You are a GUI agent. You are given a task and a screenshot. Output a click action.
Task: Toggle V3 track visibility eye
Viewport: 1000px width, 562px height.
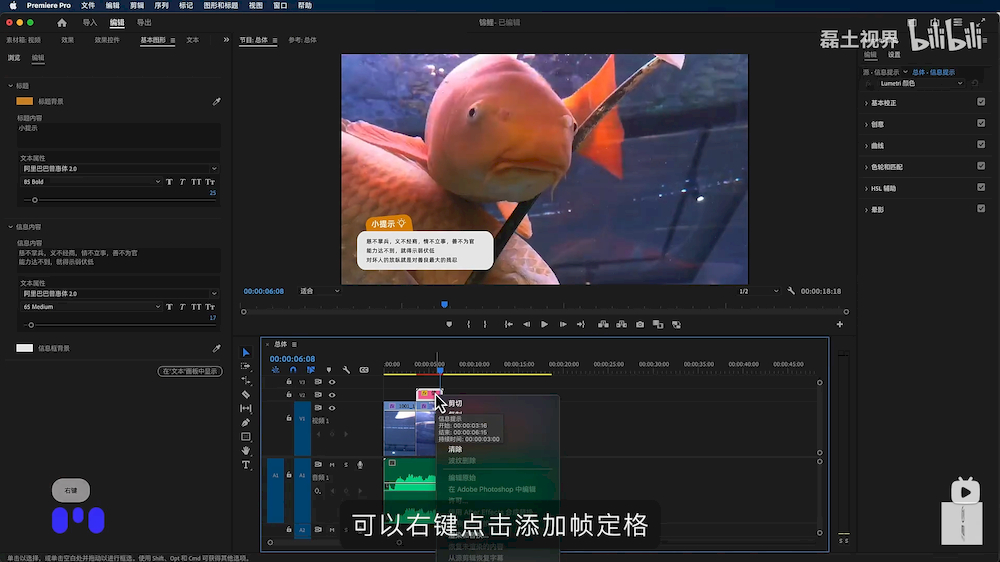click(332, 382)
